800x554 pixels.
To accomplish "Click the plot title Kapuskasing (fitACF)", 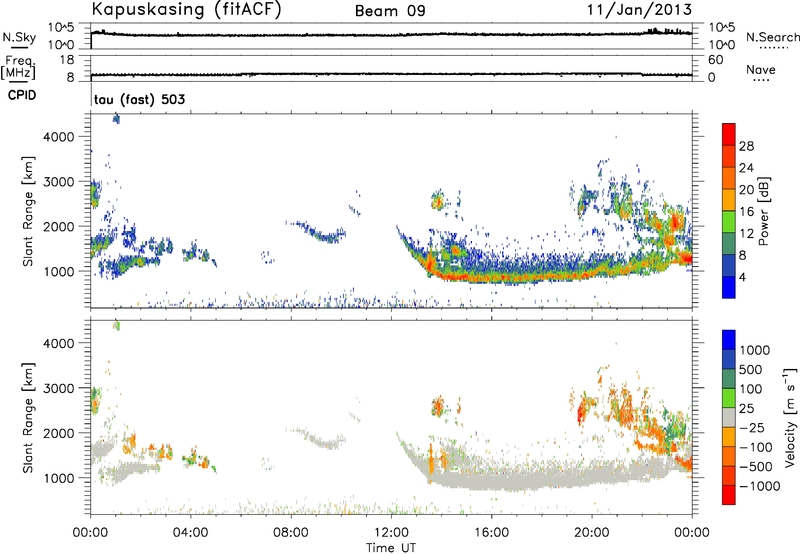I will point(186,10).
